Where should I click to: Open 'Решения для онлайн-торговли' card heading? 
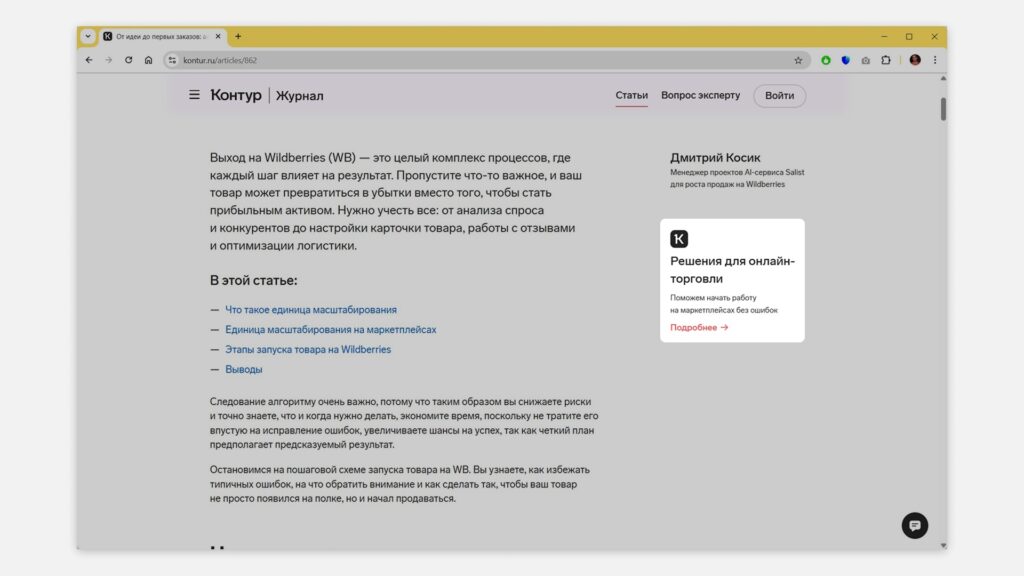click(732, 270)
